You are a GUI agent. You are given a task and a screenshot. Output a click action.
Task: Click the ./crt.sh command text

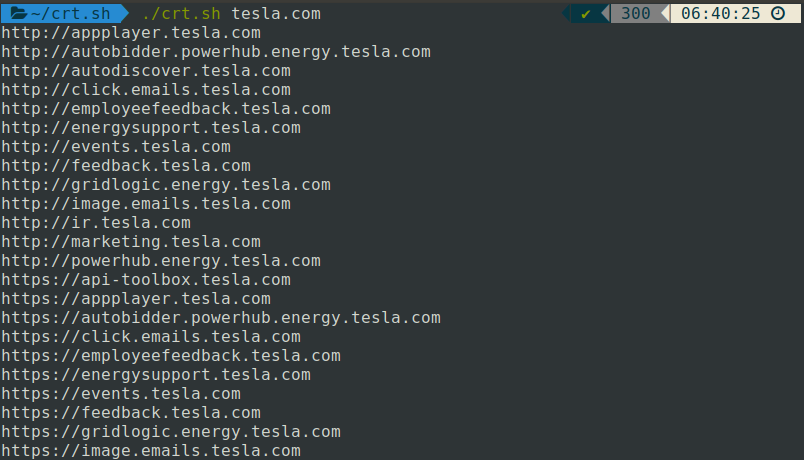click(181, 13)
